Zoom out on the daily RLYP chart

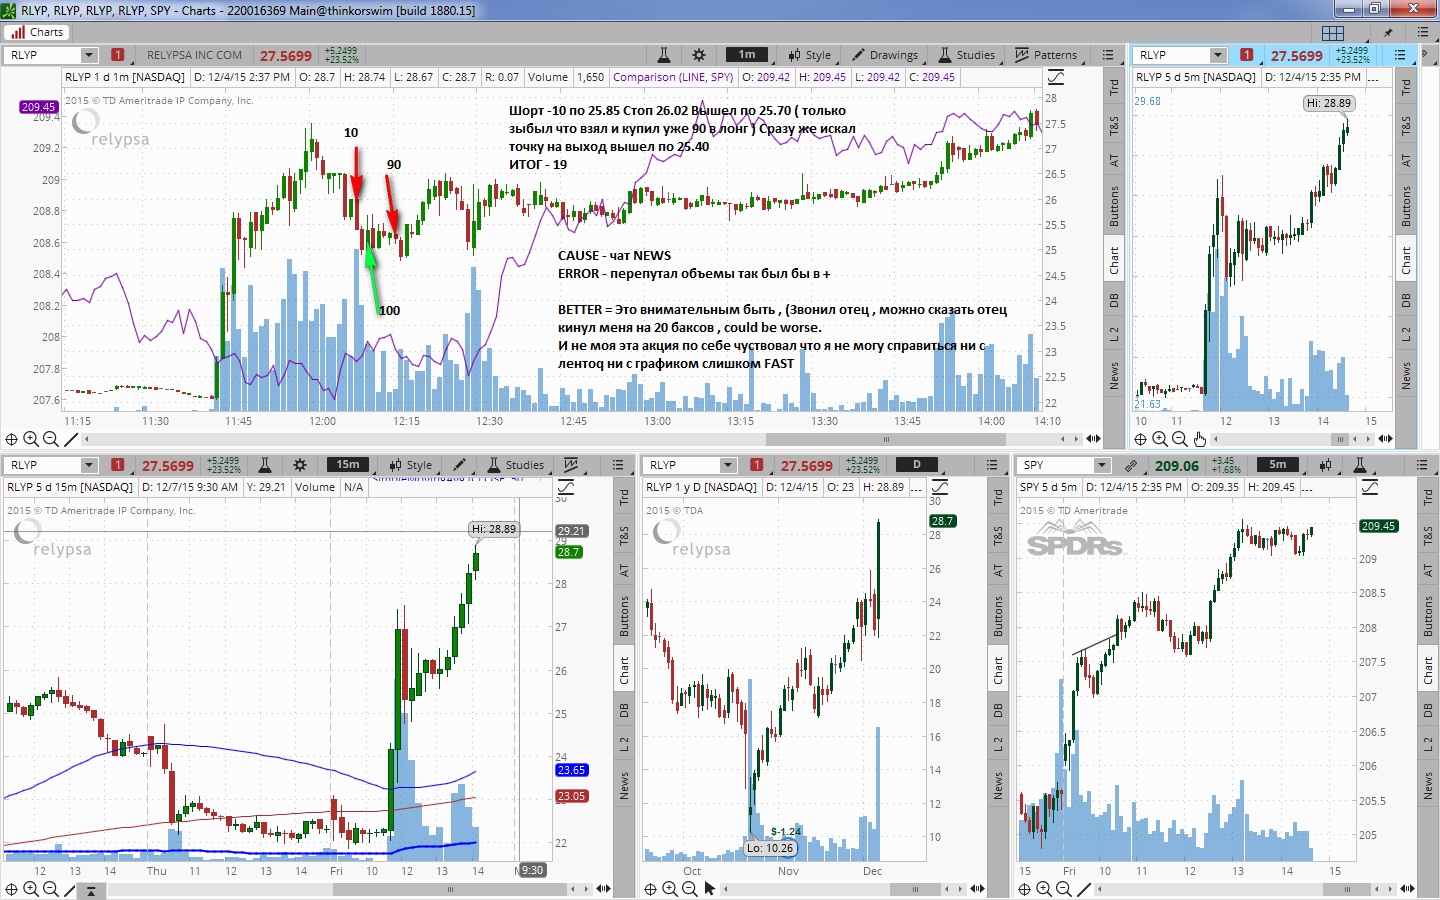coord(690,889)
